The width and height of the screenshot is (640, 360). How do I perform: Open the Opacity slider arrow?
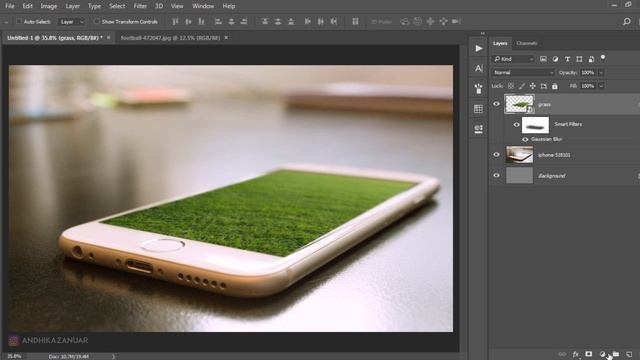(x=601, y=73)
